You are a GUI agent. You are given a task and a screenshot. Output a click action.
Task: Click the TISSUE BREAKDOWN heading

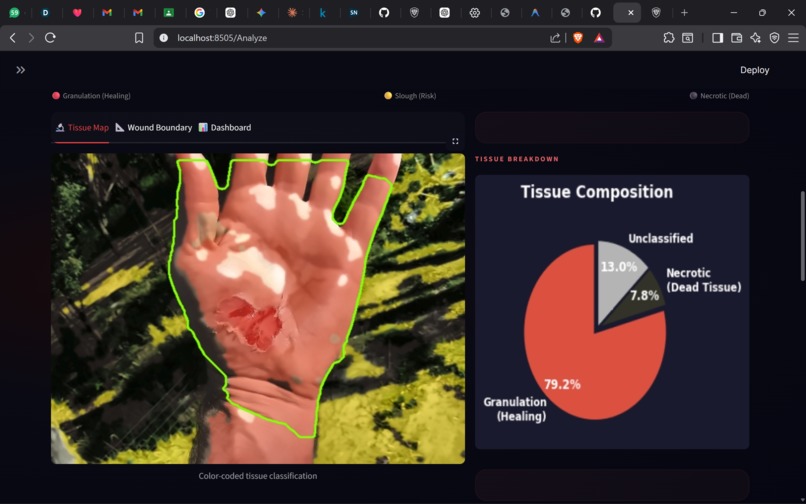(517, 159)
